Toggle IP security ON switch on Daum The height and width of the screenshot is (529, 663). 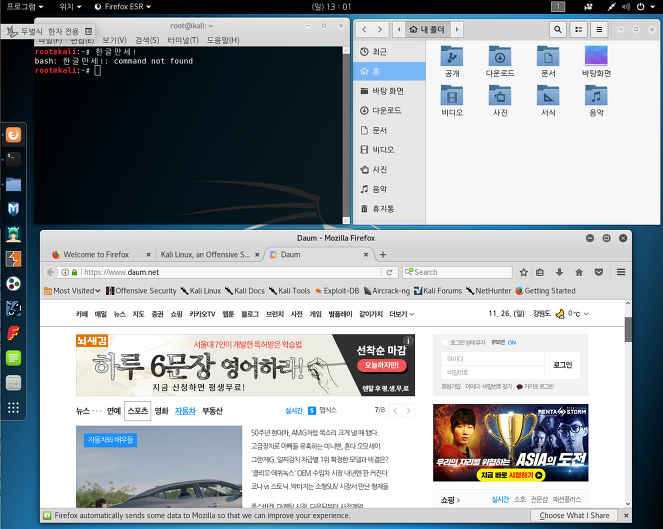pyautogui.click(x=512, y=343)
